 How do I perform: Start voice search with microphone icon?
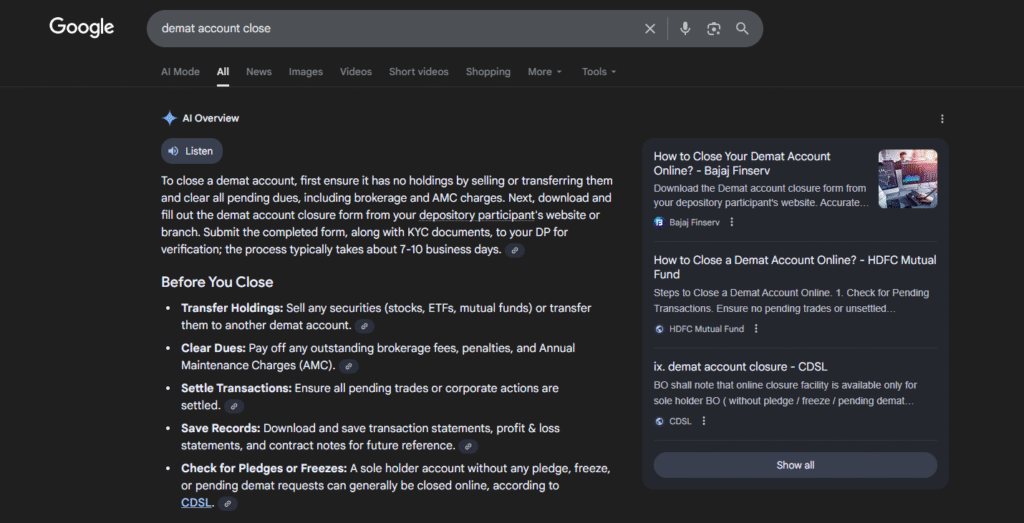point(685,29)
